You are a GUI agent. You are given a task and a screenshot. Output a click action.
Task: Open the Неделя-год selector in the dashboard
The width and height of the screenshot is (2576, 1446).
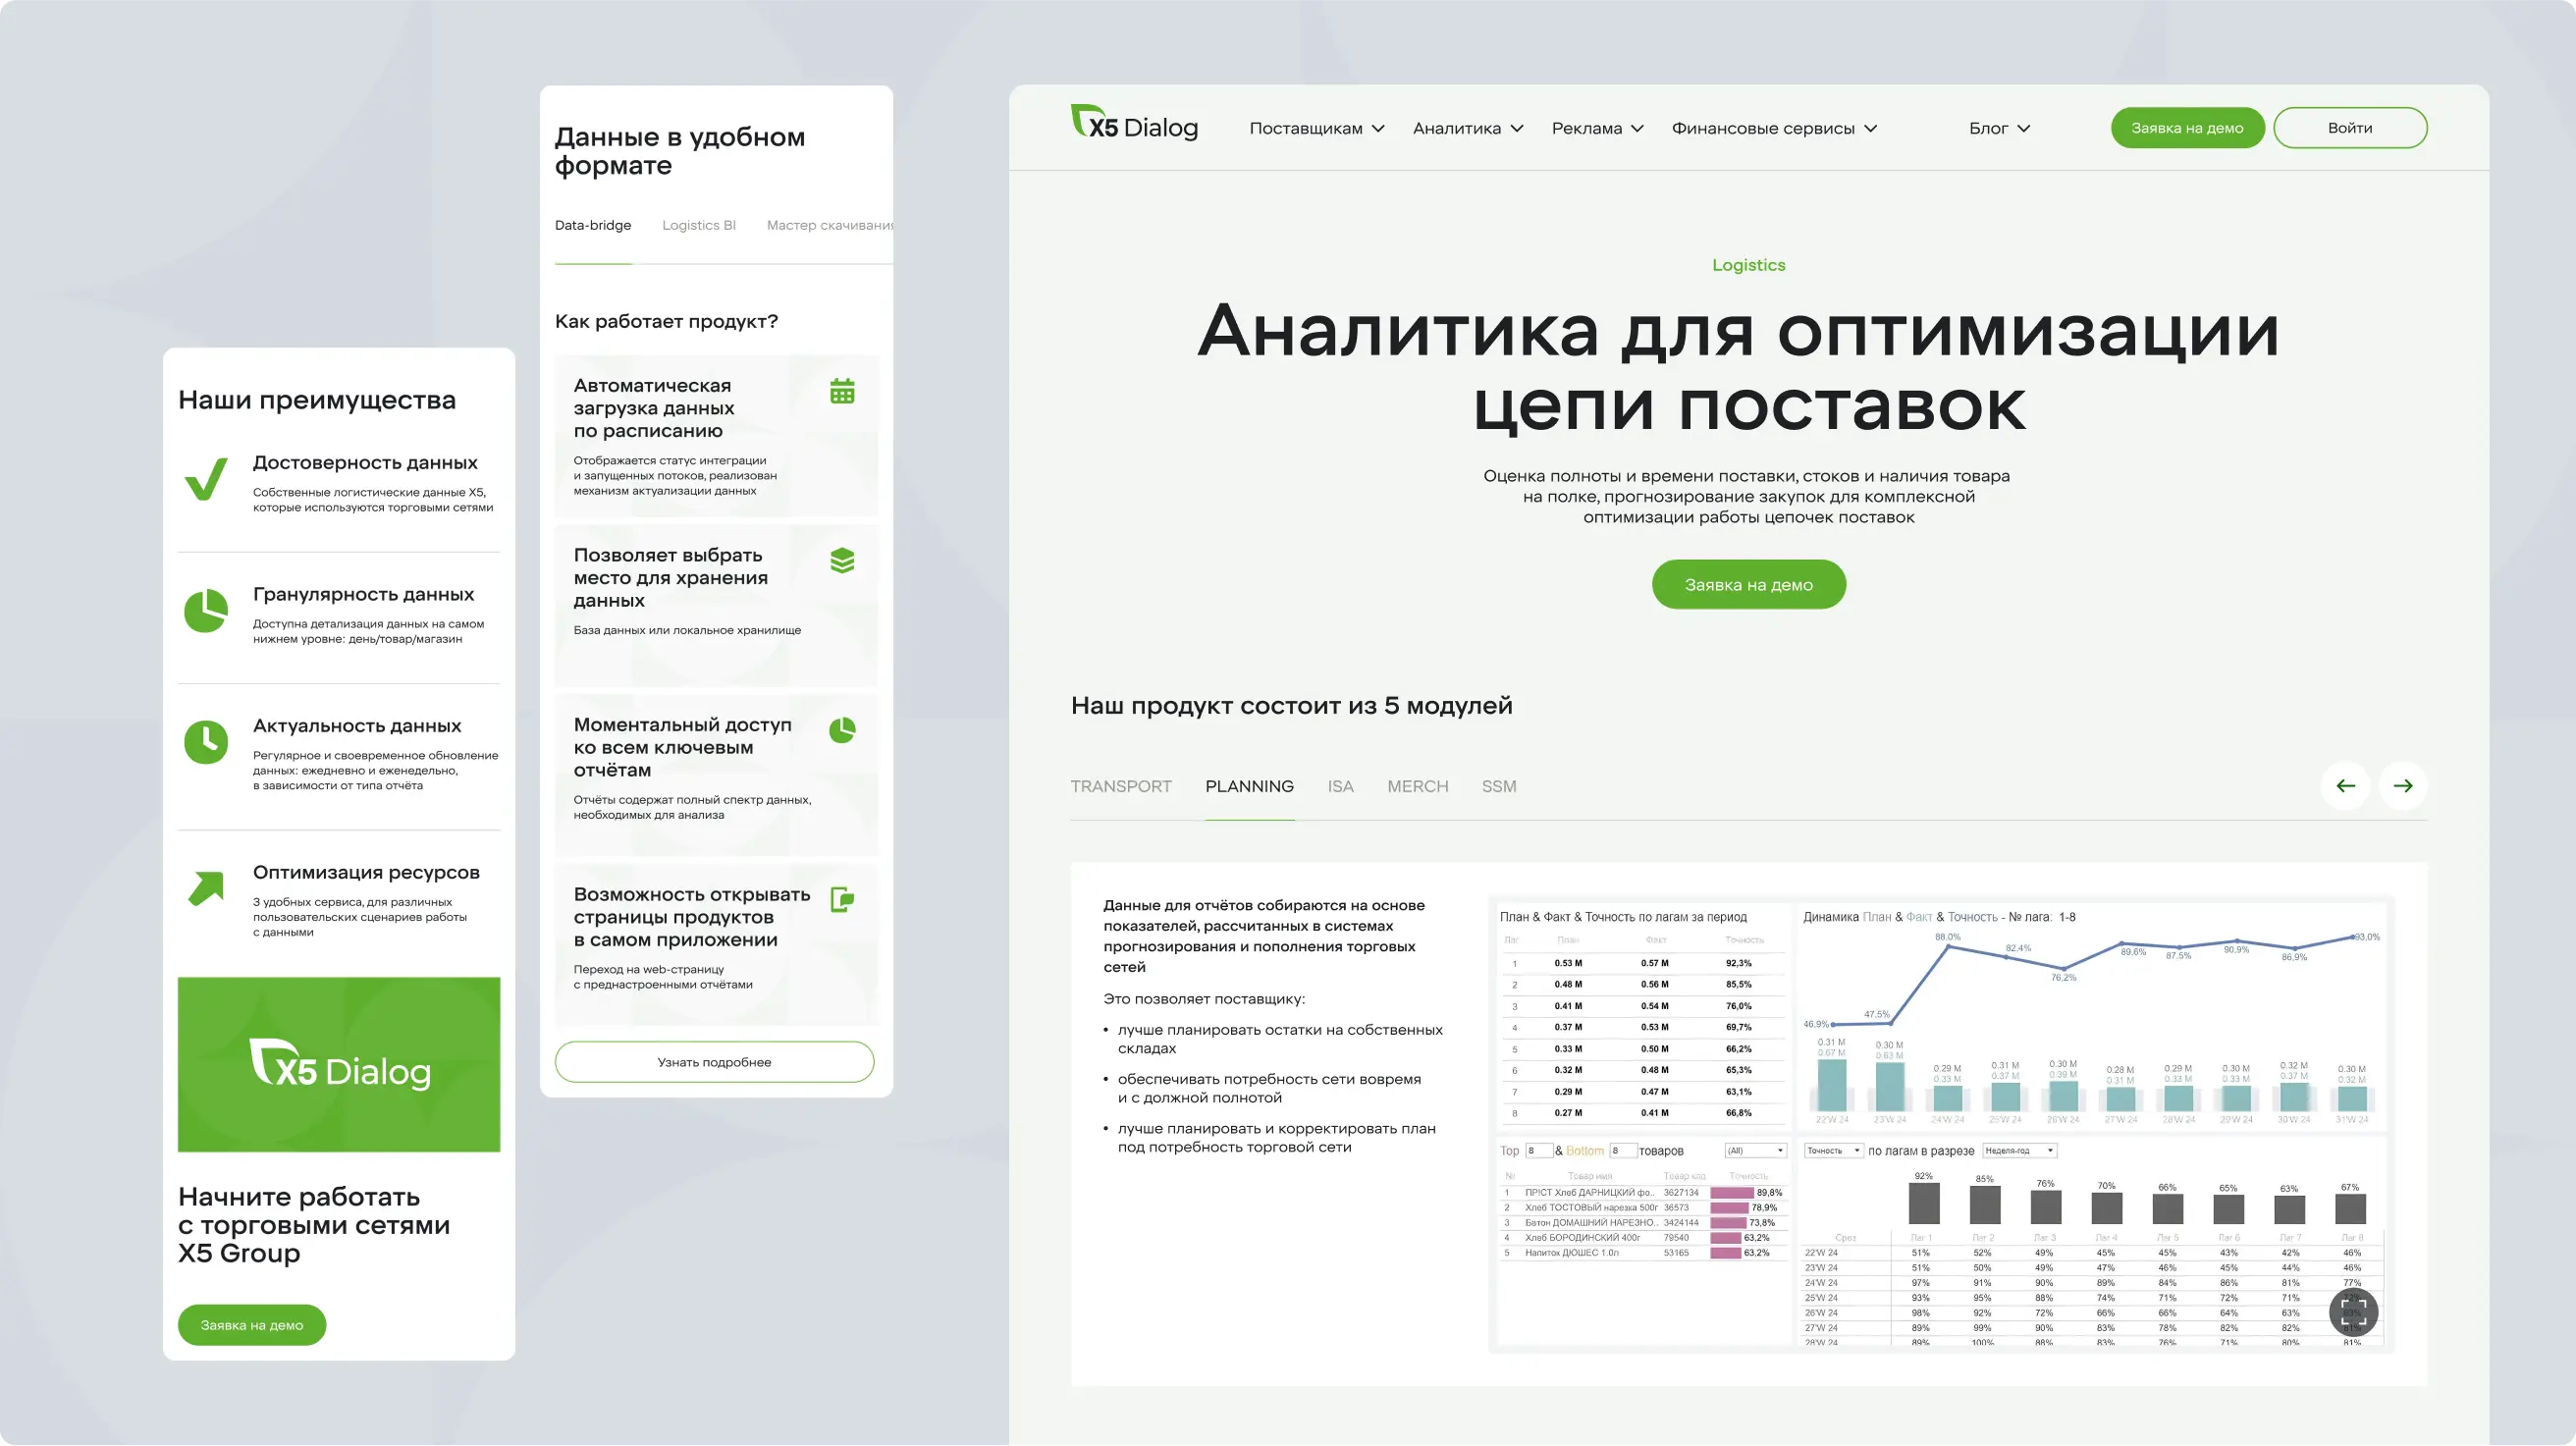pyautogui.click(x=2019, y=1151)
